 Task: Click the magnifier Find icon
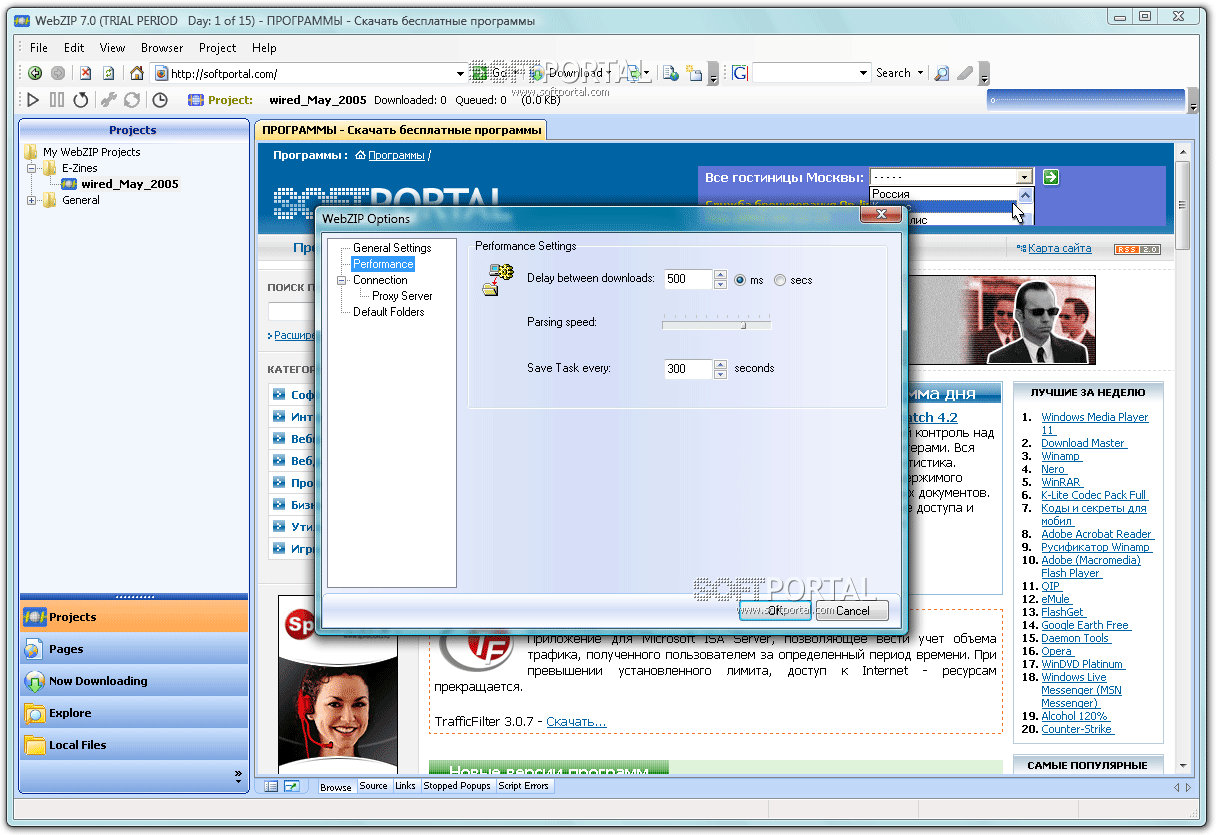(x=941, y=73)
